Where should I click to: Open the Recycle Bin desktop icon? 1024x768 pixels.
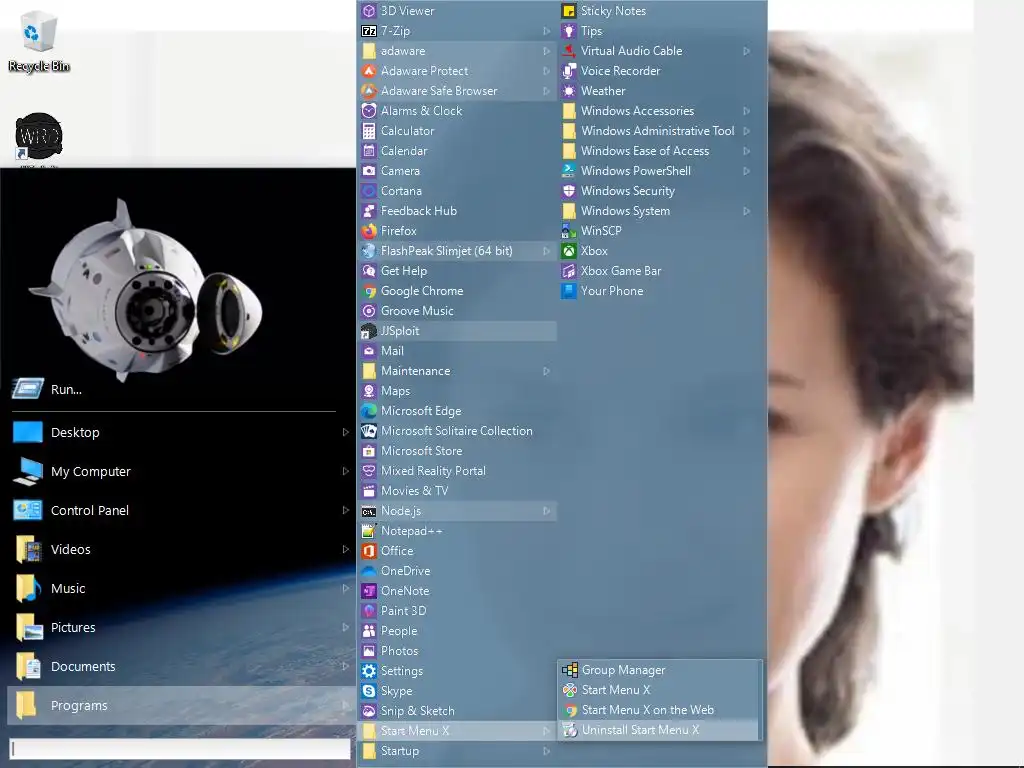point(39,41)
